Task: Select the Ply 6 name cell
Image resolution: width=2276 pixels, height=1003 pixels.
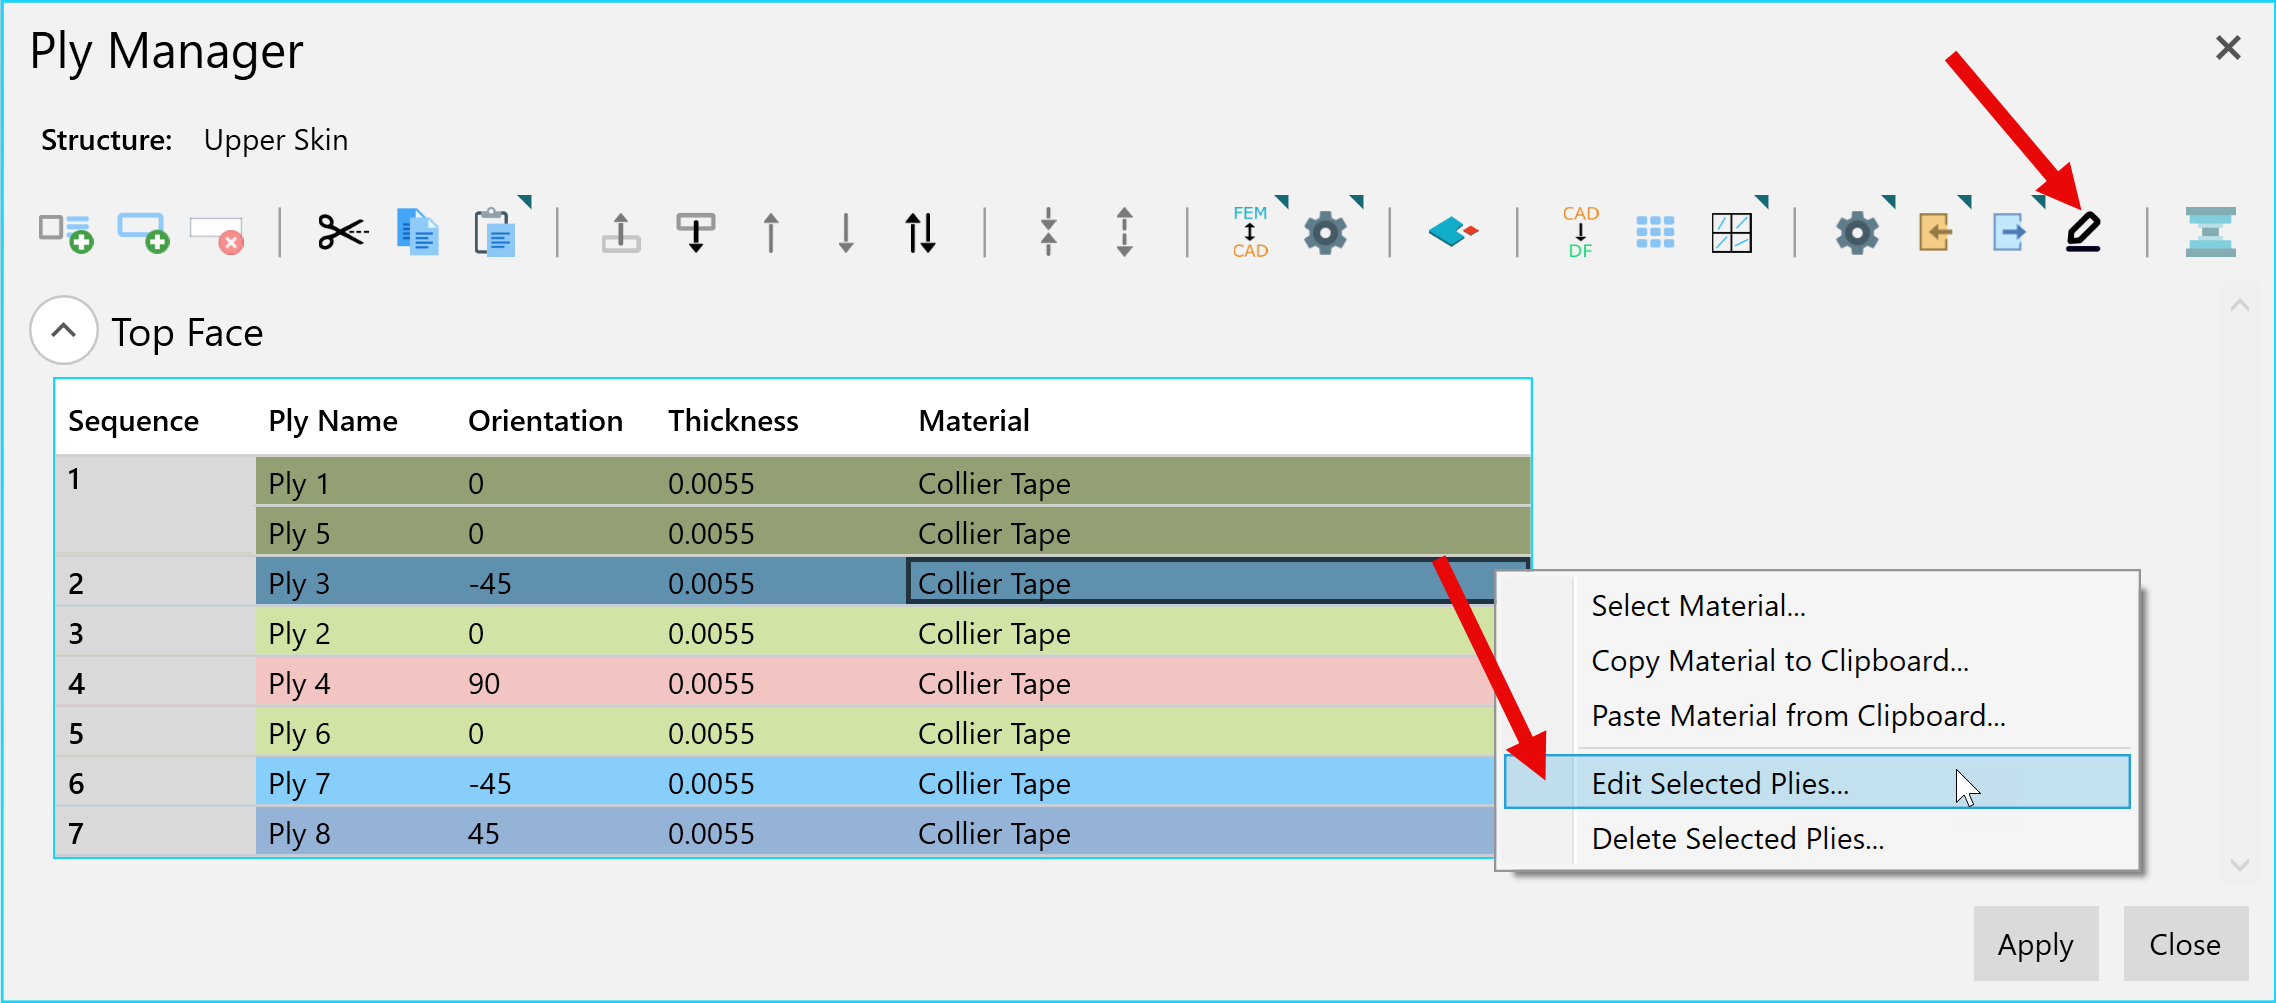Action: pos(356,732)
